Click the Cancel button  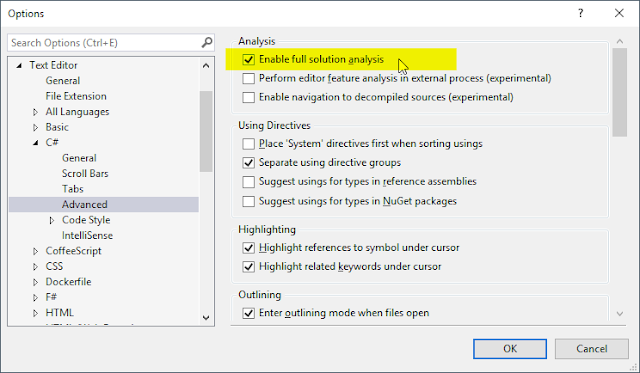coord(591,349)
